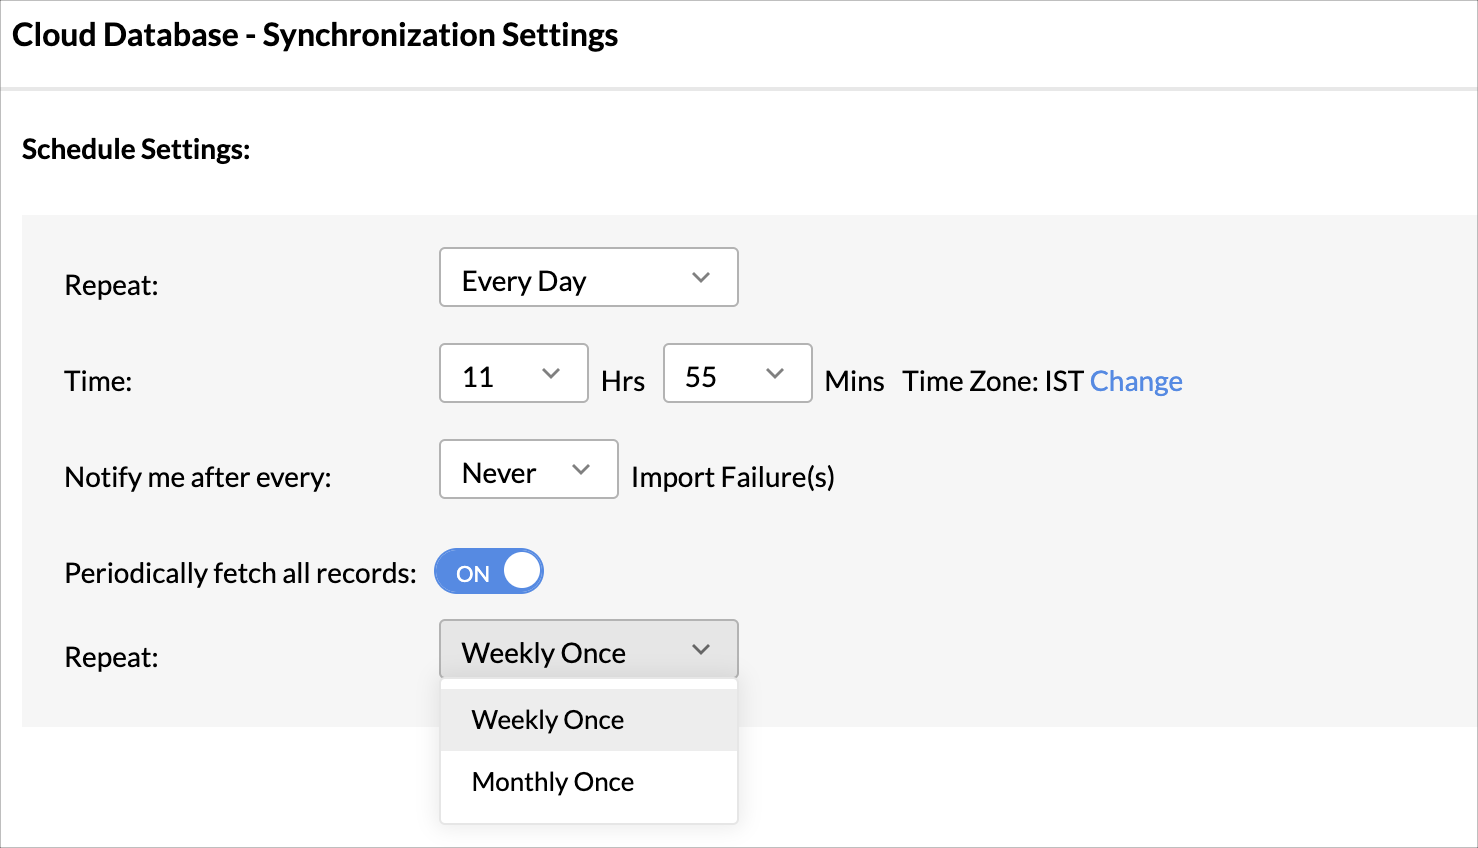Click the chevron beside the Never value

580,470
